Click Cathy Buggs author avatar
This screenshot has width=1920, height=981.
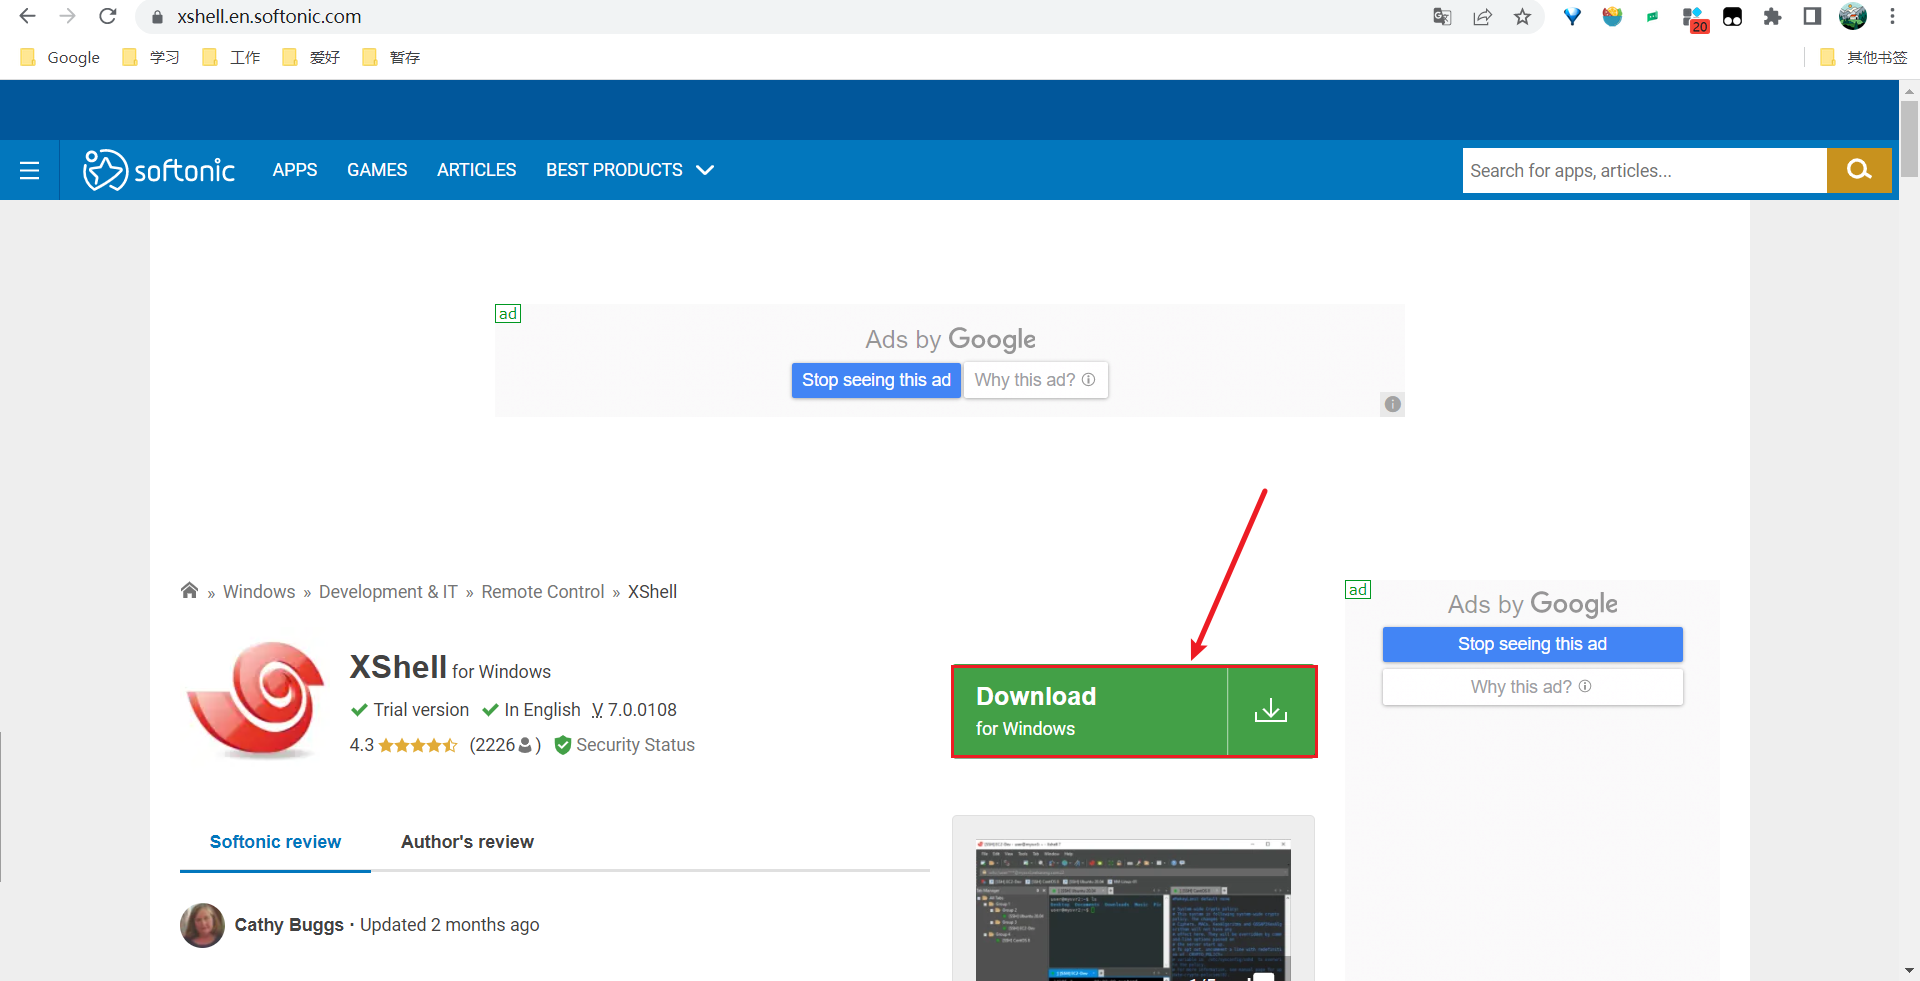pyautogui.click(x=202, y=925)
